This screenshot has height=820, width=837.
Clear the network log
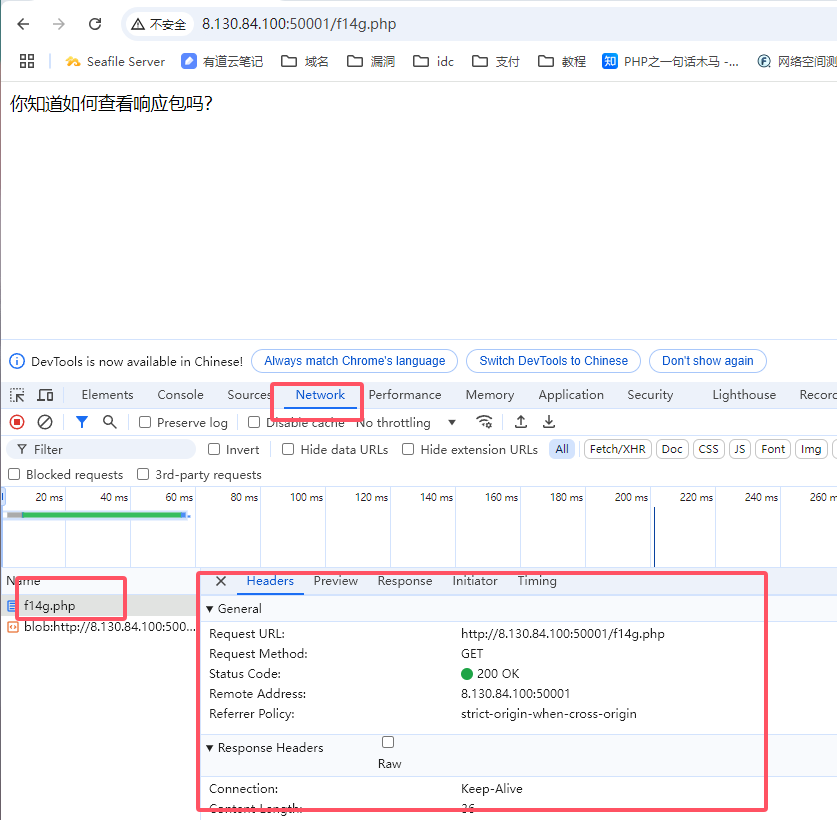click(45, 422)
